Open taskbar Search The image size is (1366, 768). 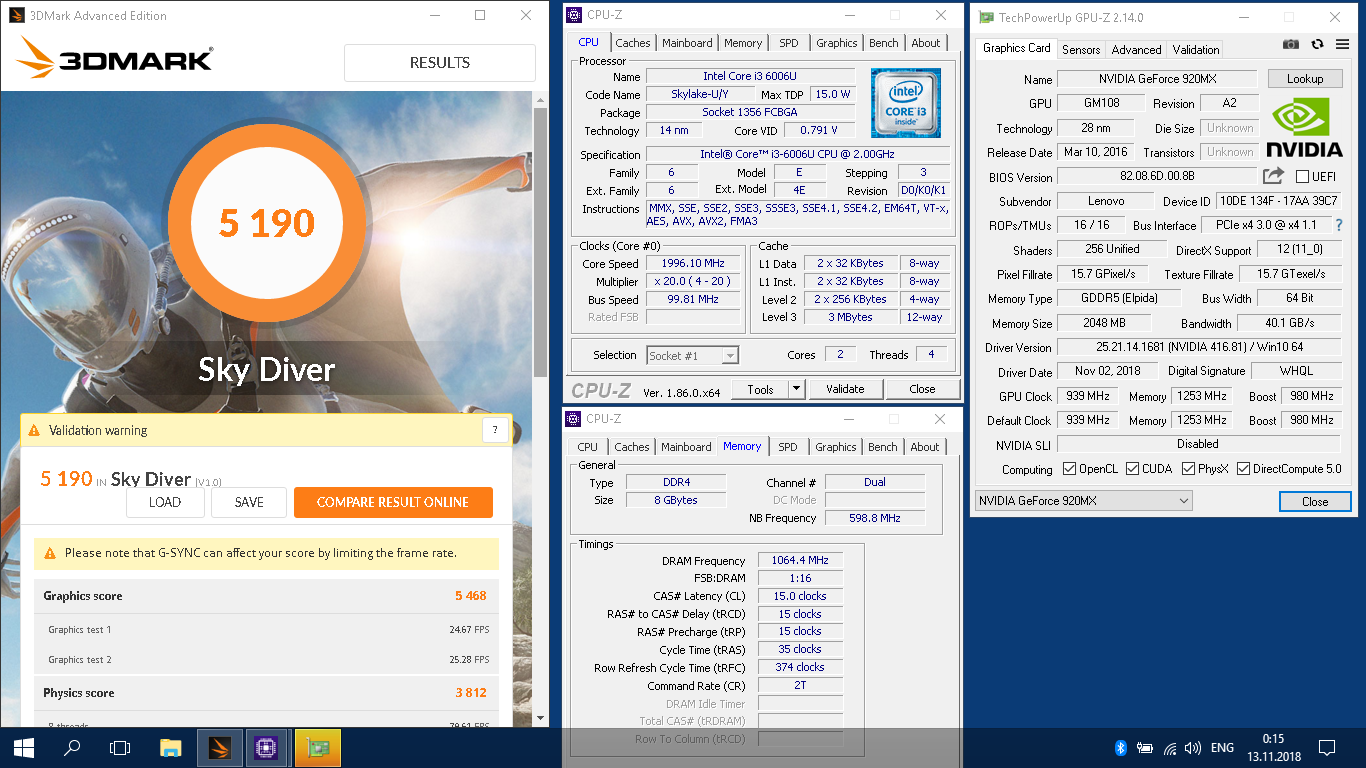(x=72, y=747)
